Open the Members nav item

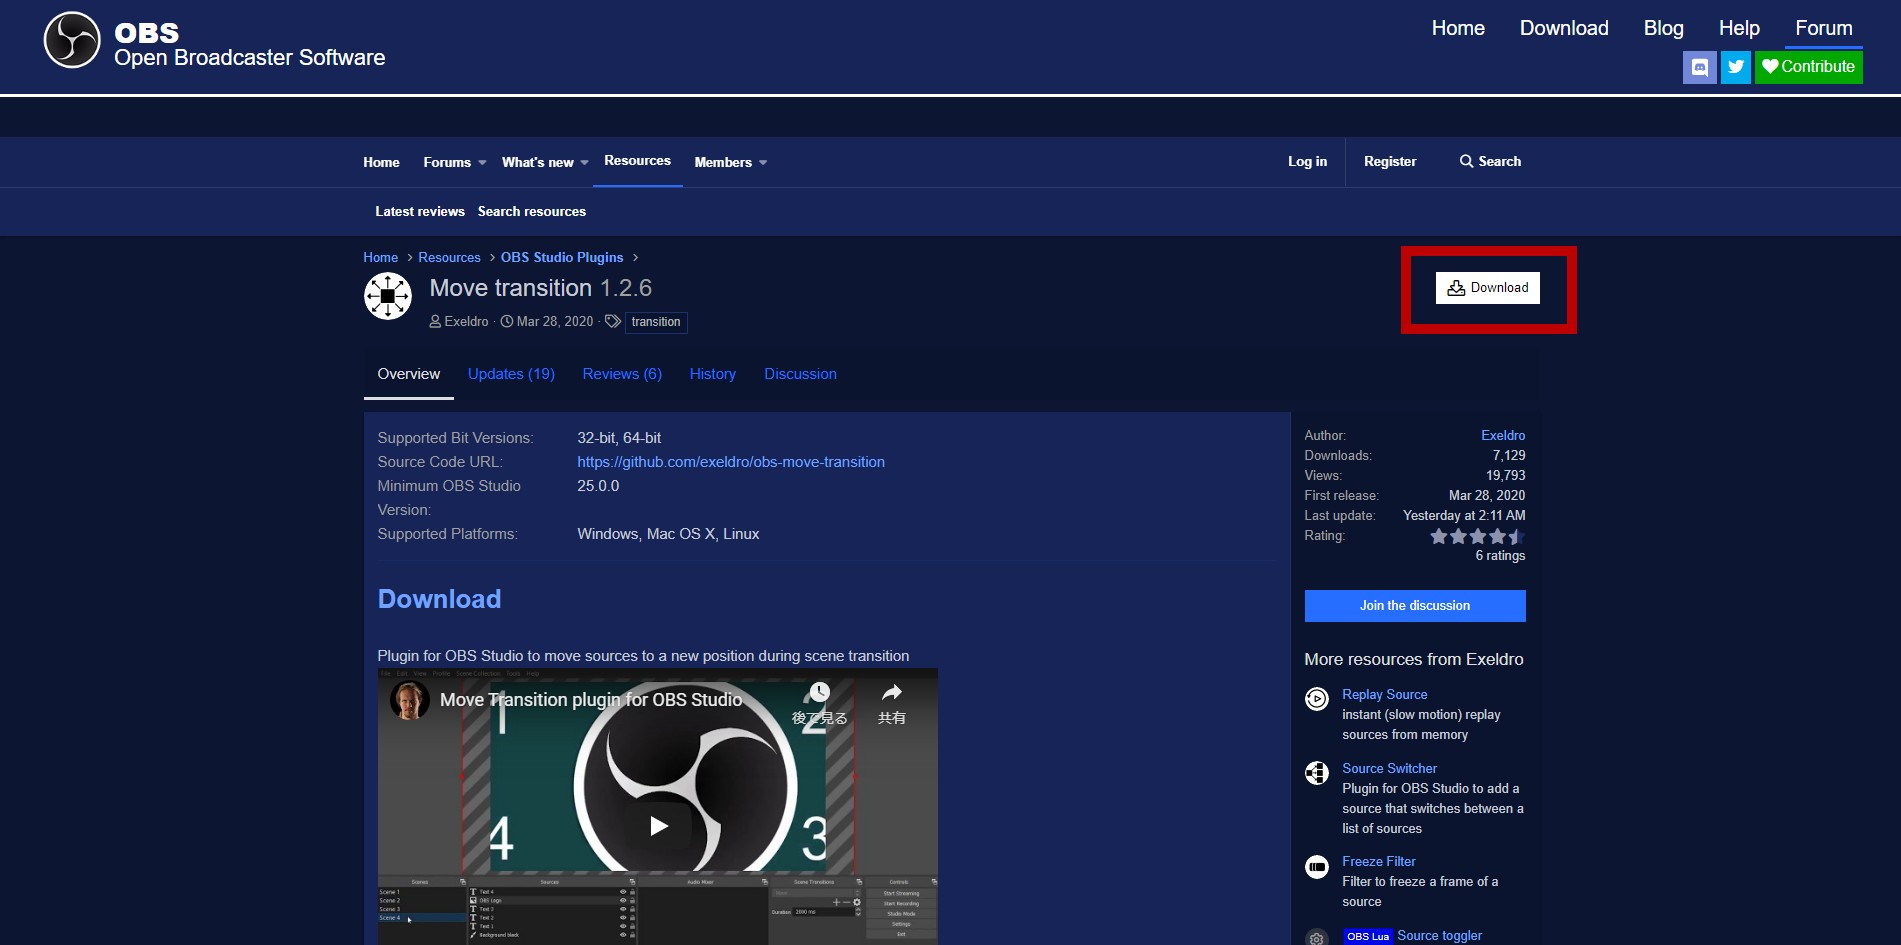(722, 162)
